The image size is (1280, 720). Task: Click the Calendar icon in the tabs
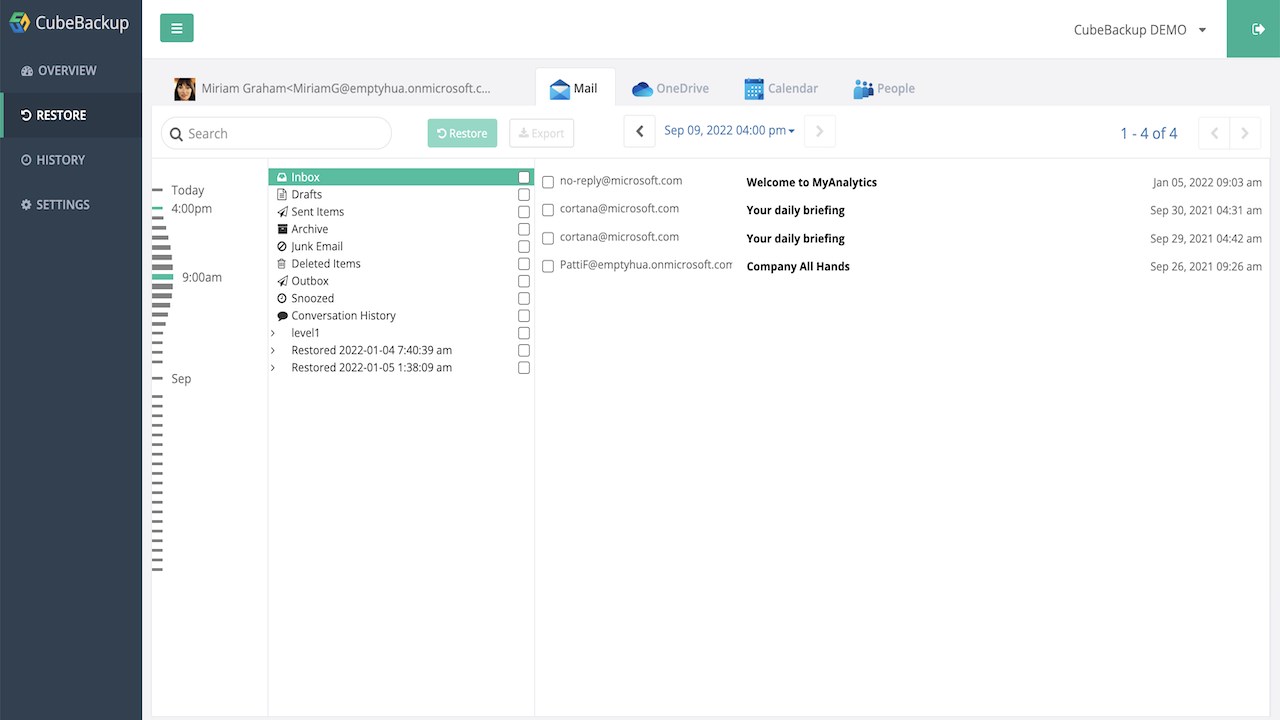pyautogui.click(x=754, y=89)
